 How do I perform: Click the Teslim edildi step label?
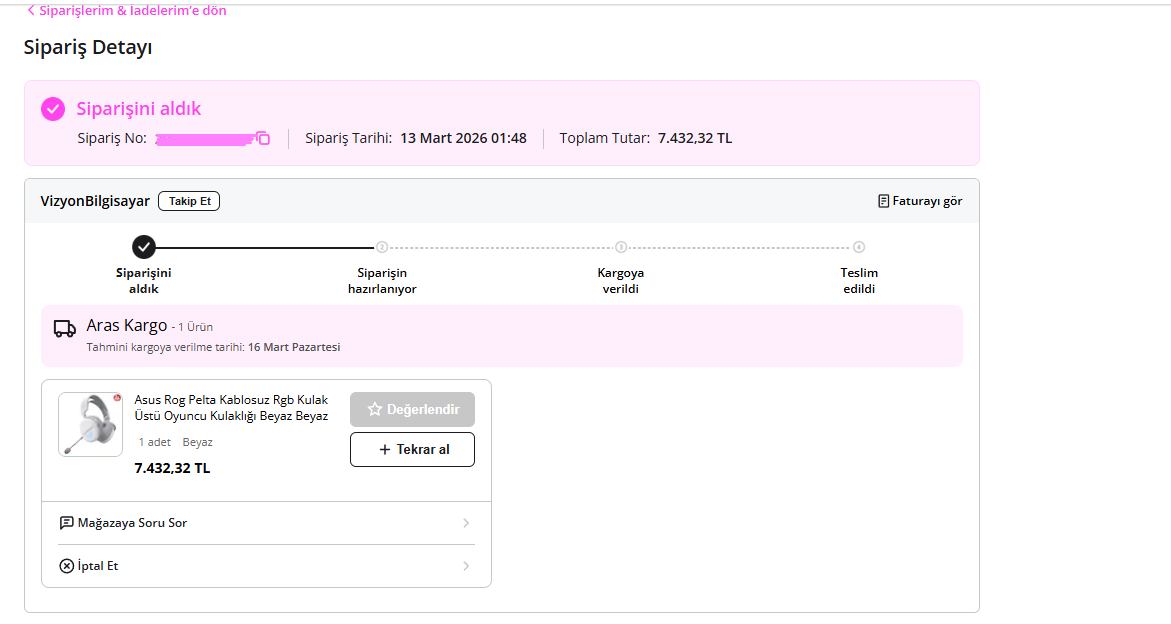click(x=859, y=281)
